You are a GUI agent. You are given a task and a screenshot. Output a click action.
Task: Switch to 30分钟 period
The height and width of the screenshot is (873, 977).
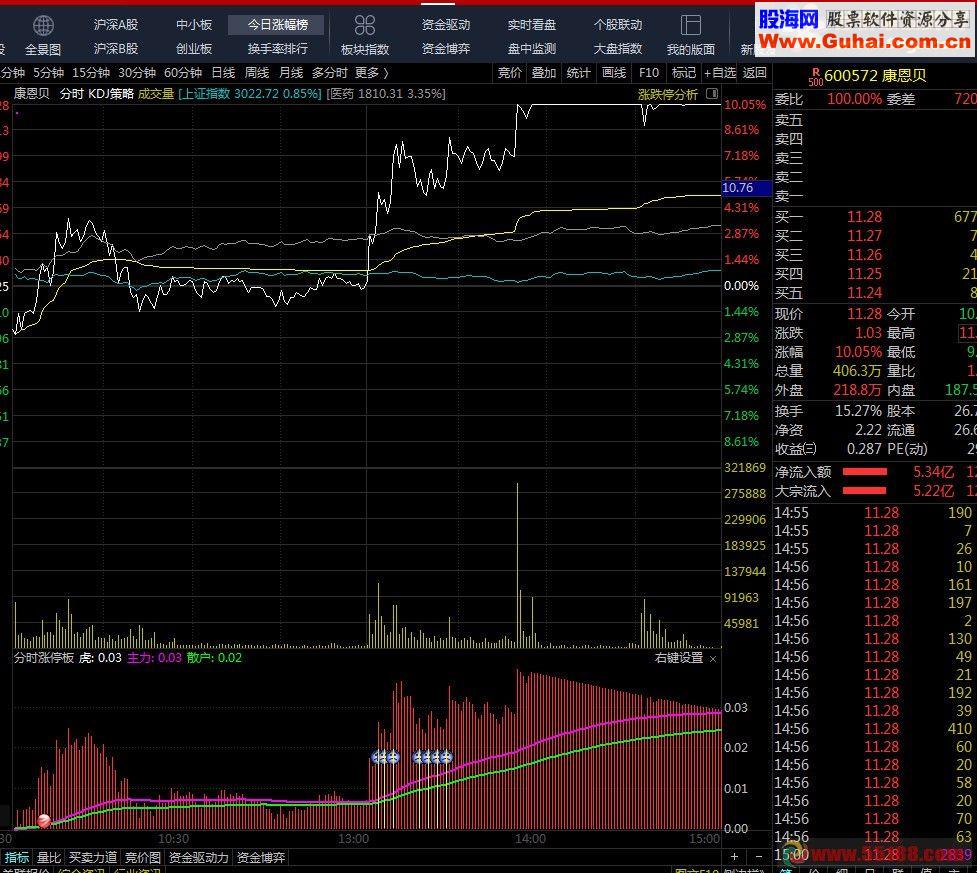tap(137, 73)
